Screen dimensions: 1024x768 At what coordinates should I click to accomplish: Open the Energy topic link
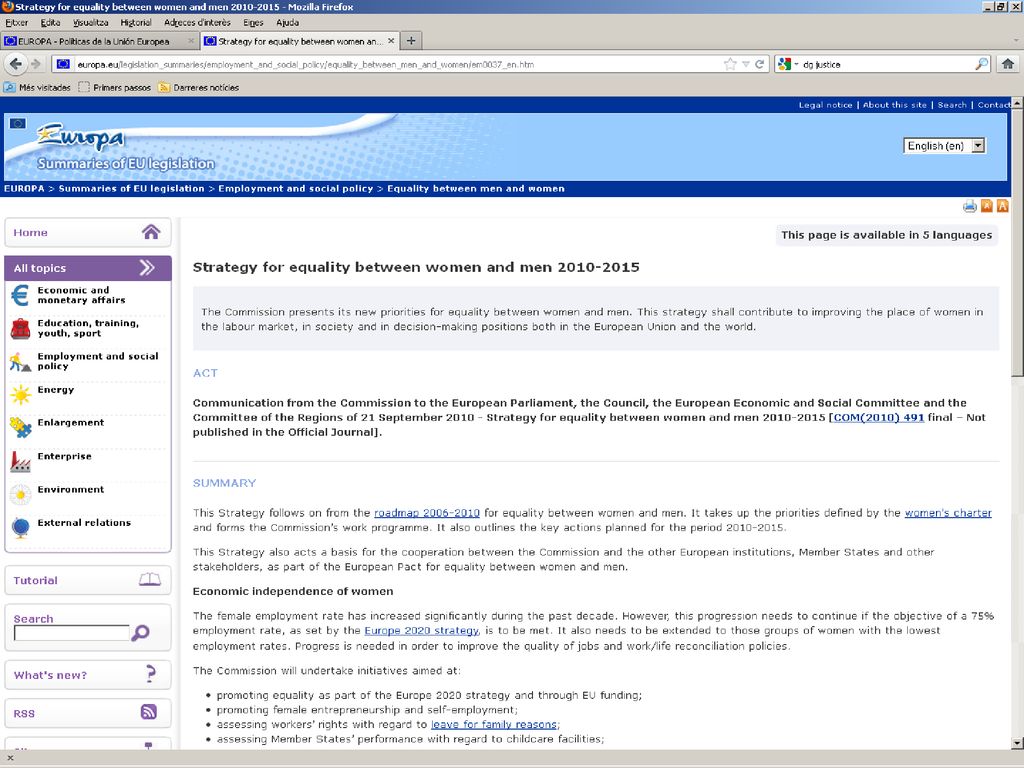tap(56, 390)
